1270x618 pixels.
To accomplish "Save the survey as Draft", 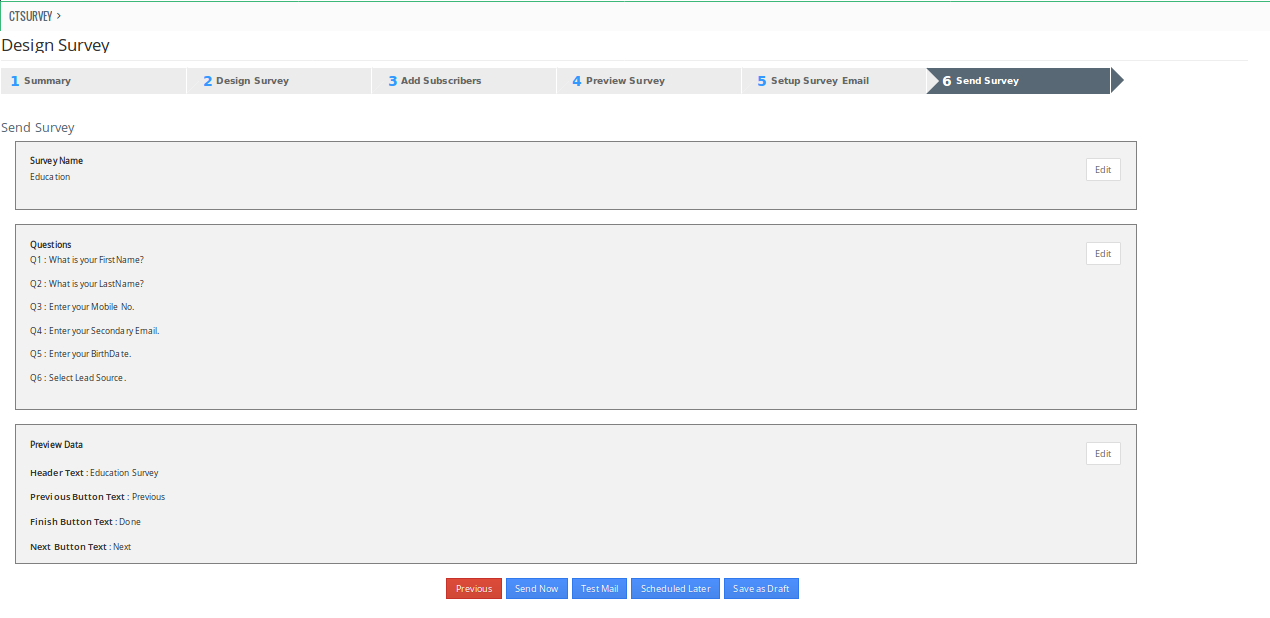I will (761, 589).
